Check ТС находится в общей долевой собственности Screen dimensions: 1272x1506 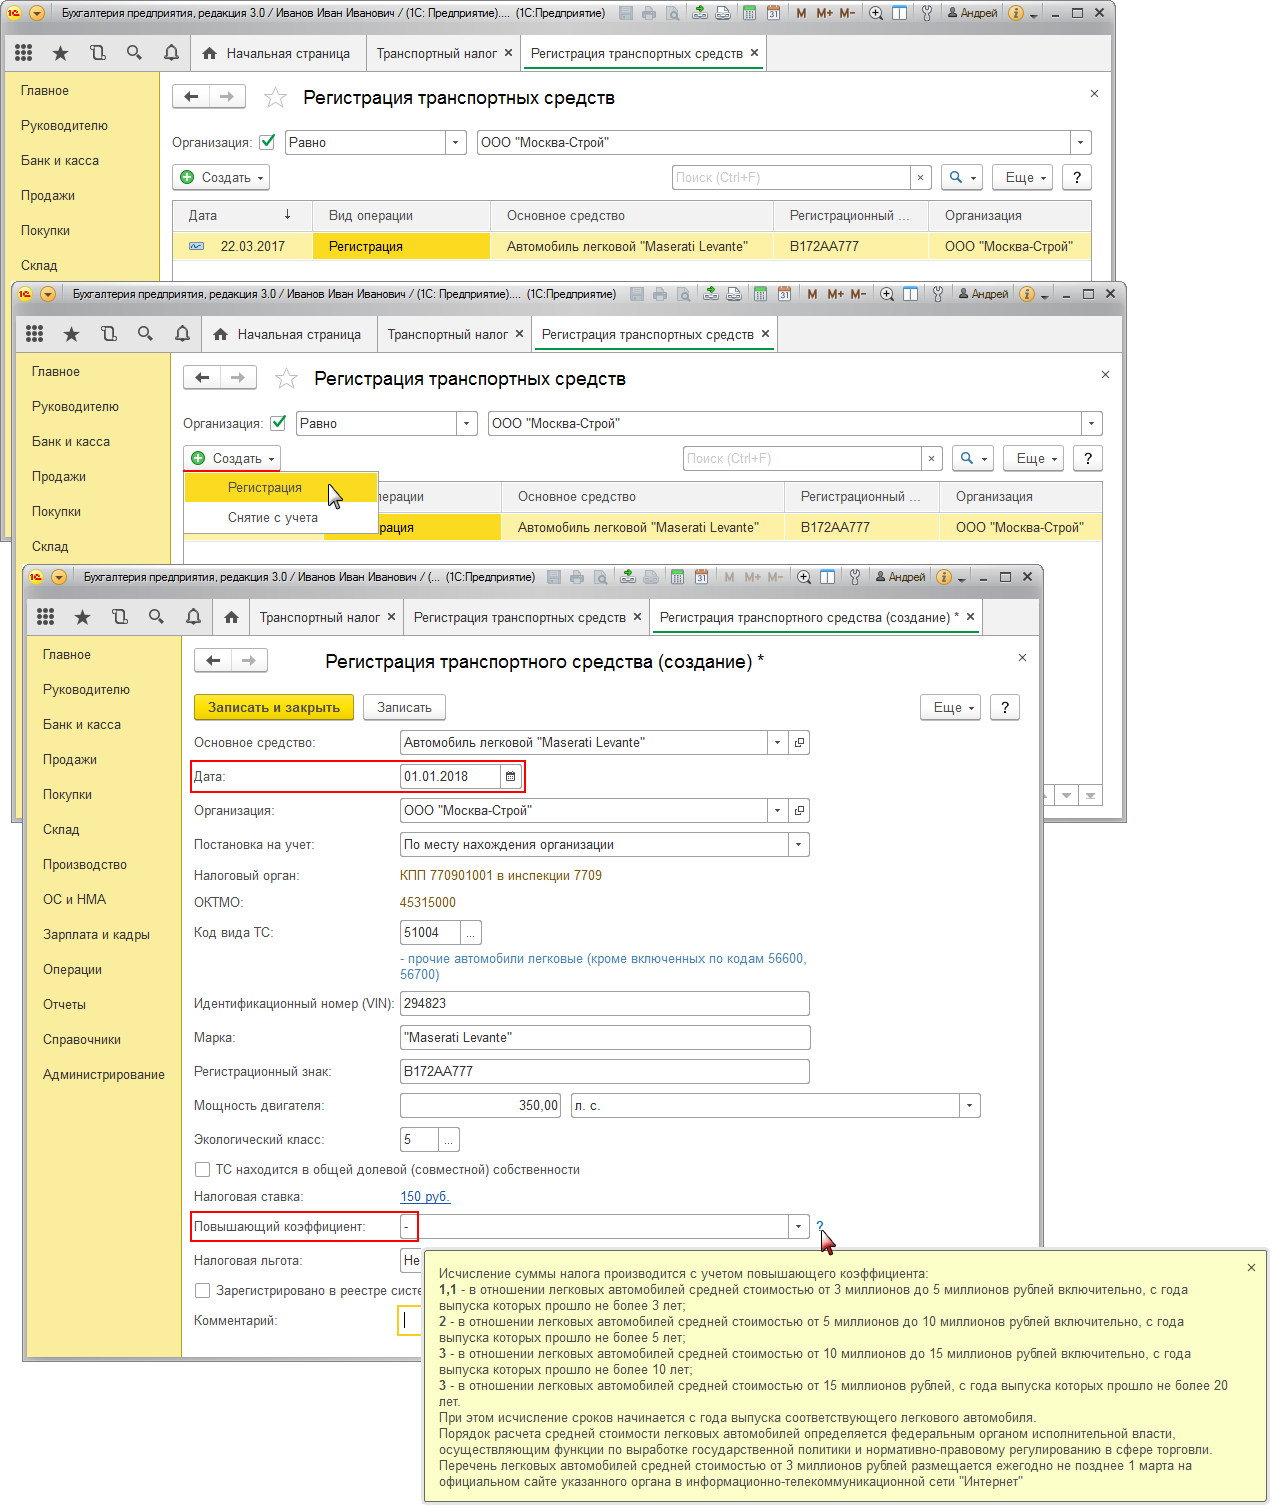202,1169
